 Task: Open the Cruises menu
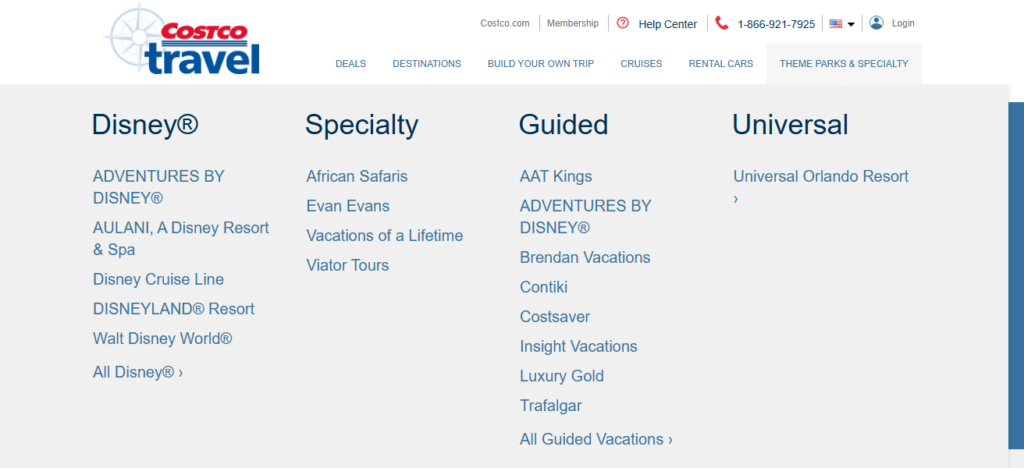pos(641,64)
